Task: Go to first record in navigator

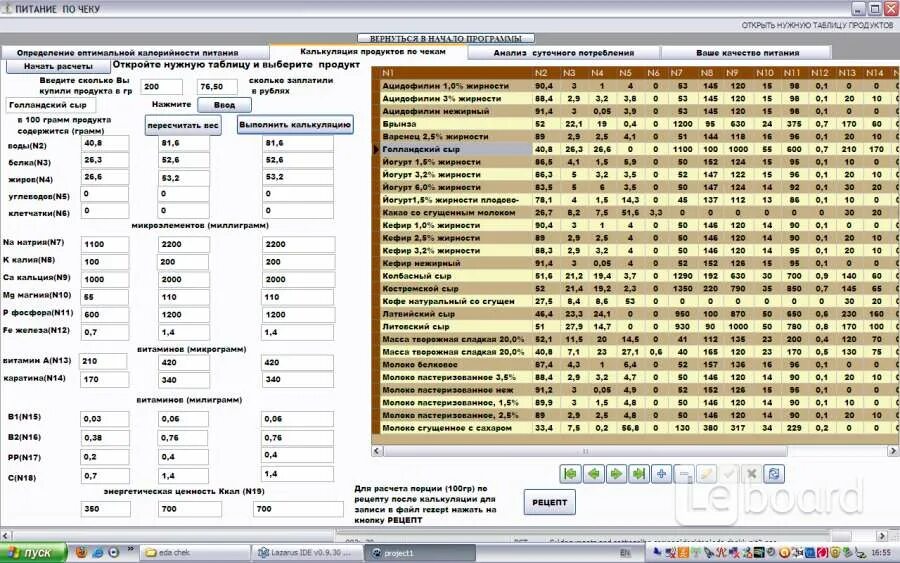Action: 571,474
